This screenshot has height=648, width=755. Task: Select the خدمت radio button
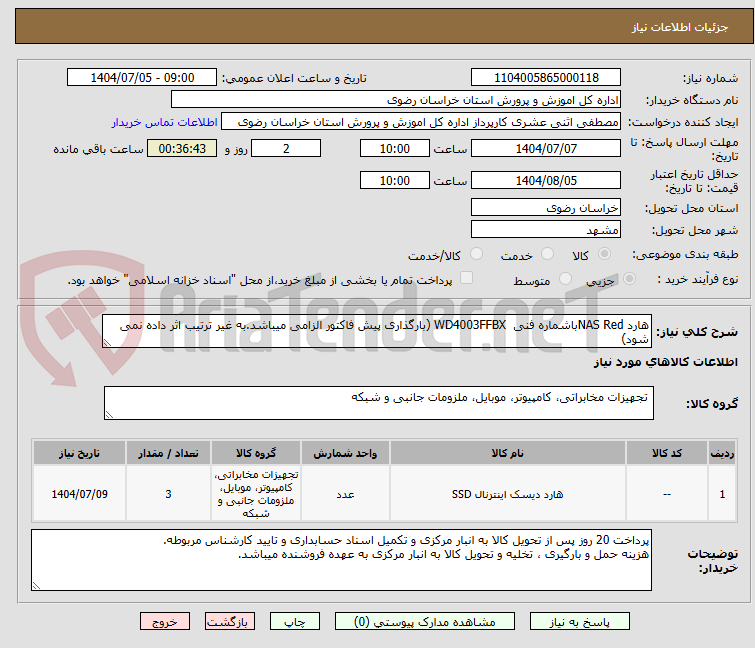547,254
